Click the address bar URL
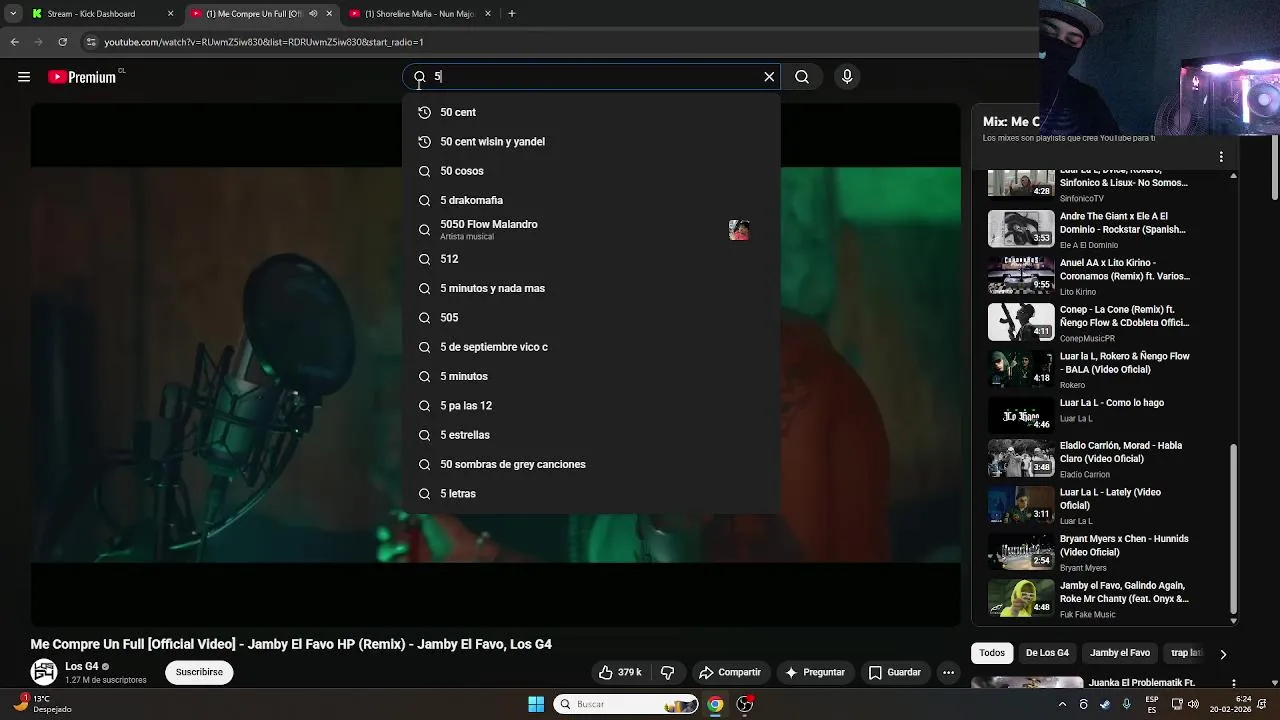Screen dimensions: 1280x720 pyautogui.click(x=264, y=42)
